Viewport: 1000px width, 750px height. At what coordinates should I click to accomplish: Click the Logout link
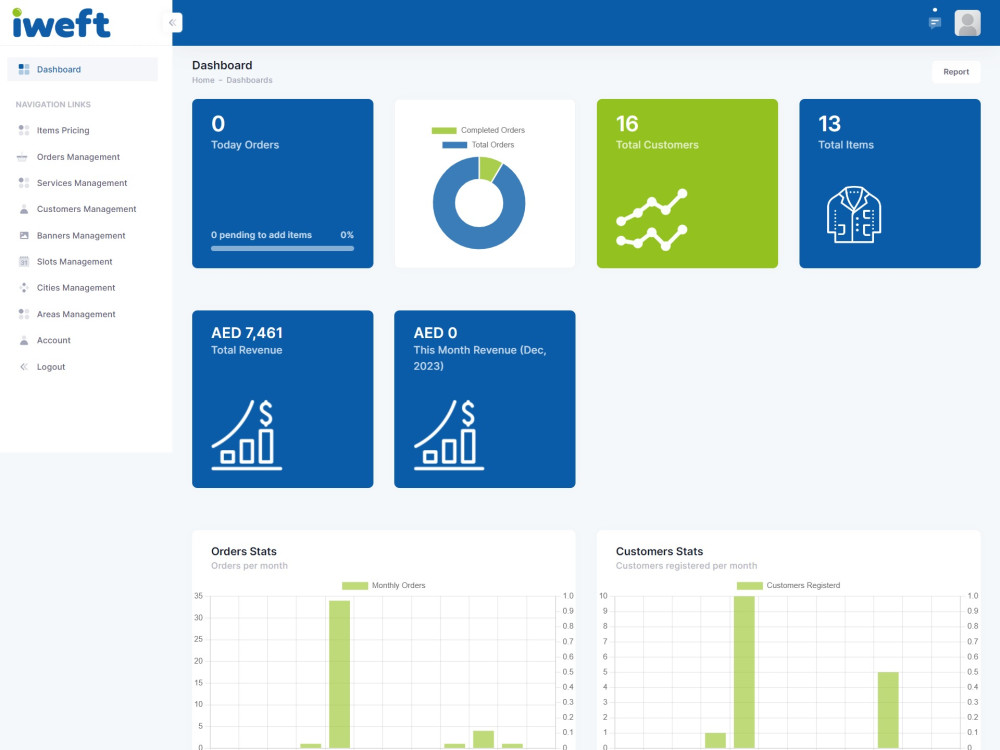click(x=51, y=367)
